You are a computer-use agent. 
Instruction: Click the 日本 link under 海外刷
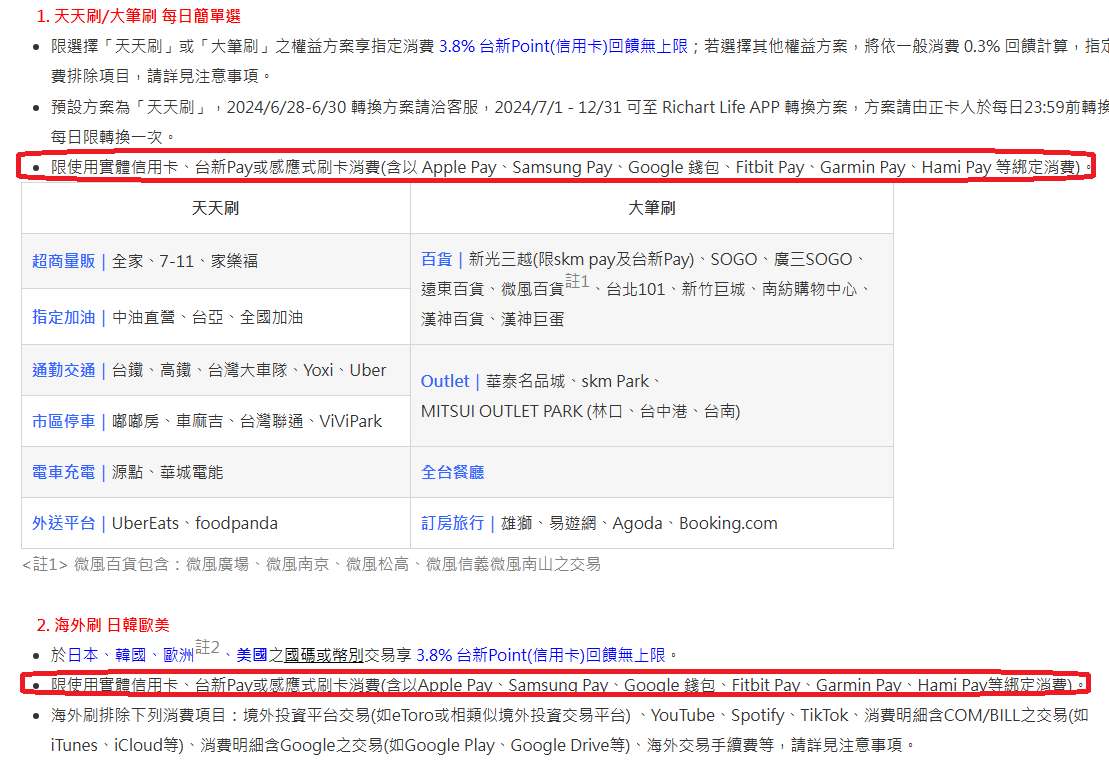[x=83, y=655]
